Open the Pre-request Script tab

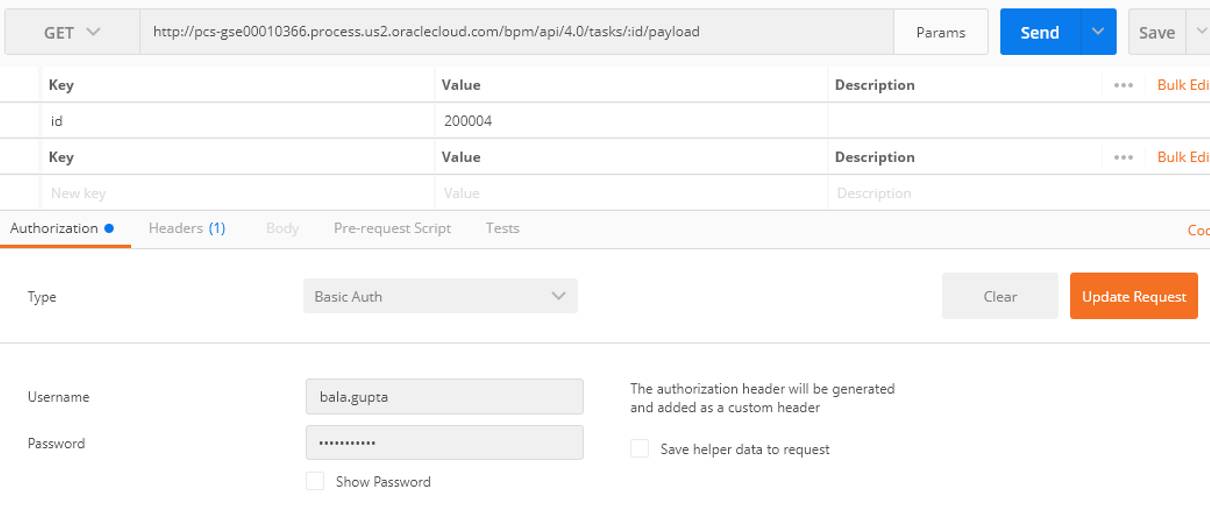pos(392,228)
